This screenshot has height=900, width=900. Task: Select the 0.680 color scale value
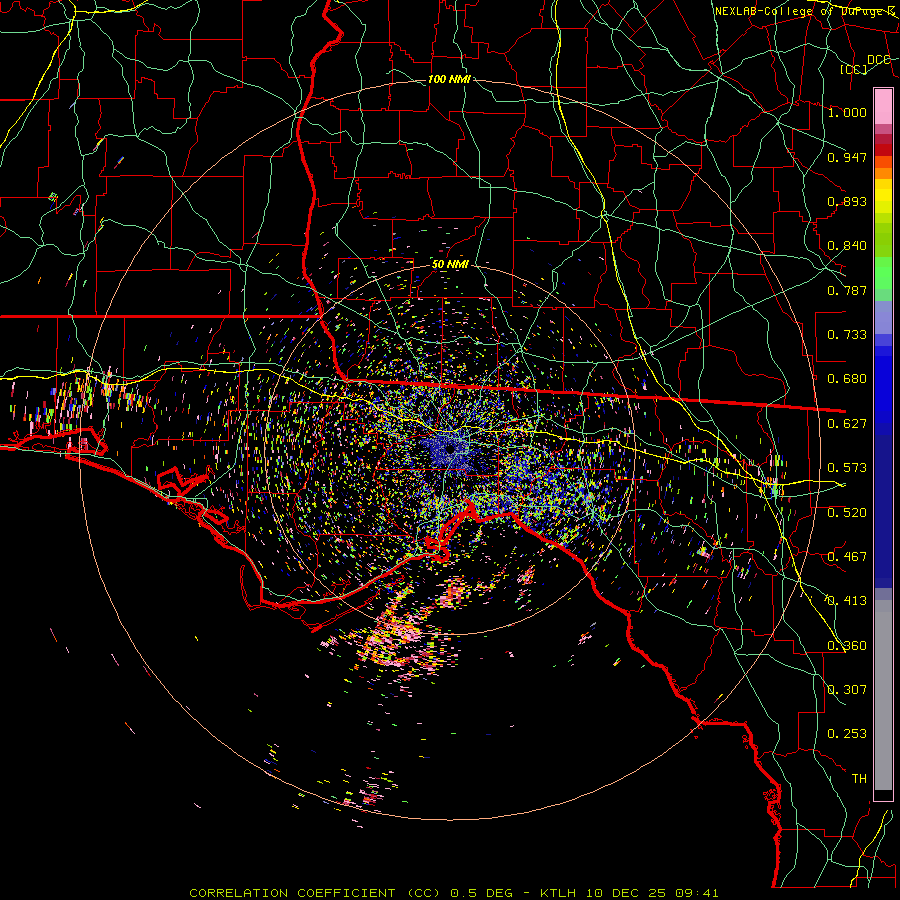[x=847, y=378]
